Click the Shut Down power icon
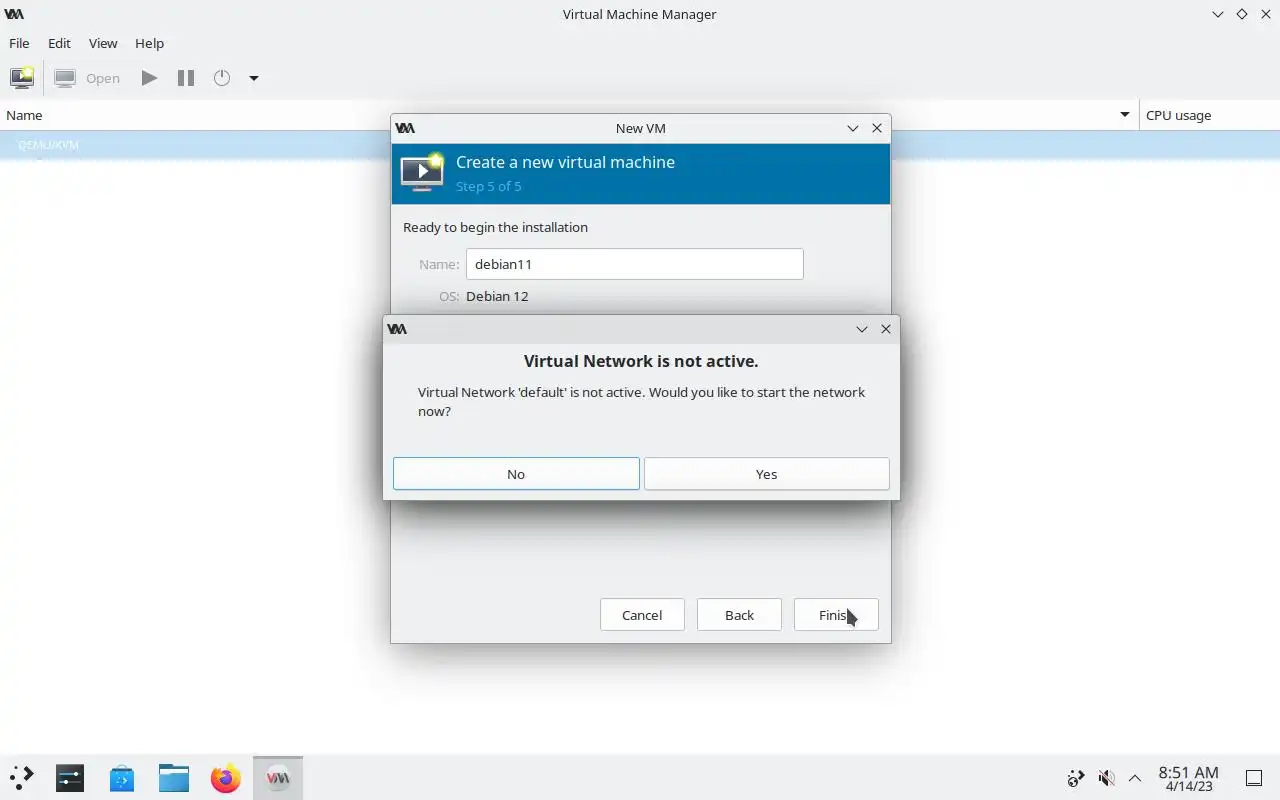 tap(222, 78)
